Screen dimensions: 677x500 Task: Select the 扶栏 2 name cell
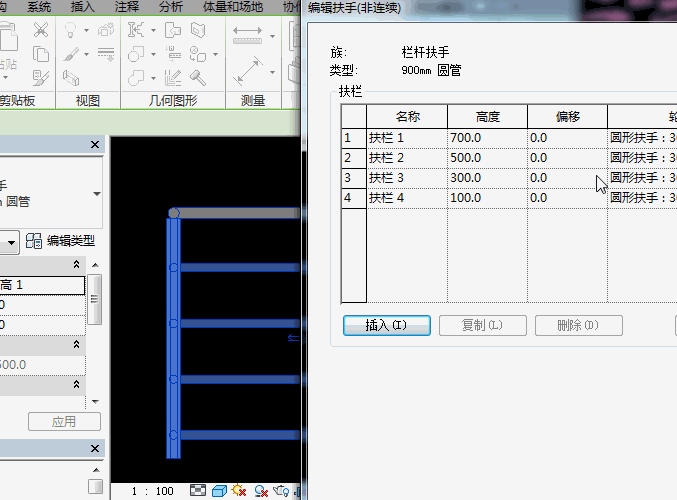[x=407, y=158]
